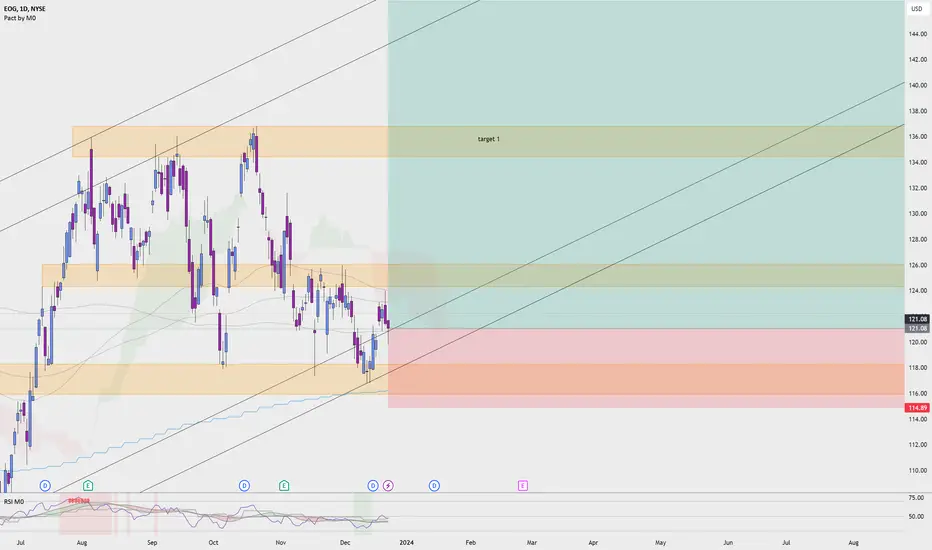Image resolution: width=932 pixels, height=550 pixels.
Task: Open the dividend marker between Oct and Nov
Action: [x=244, y=486]
